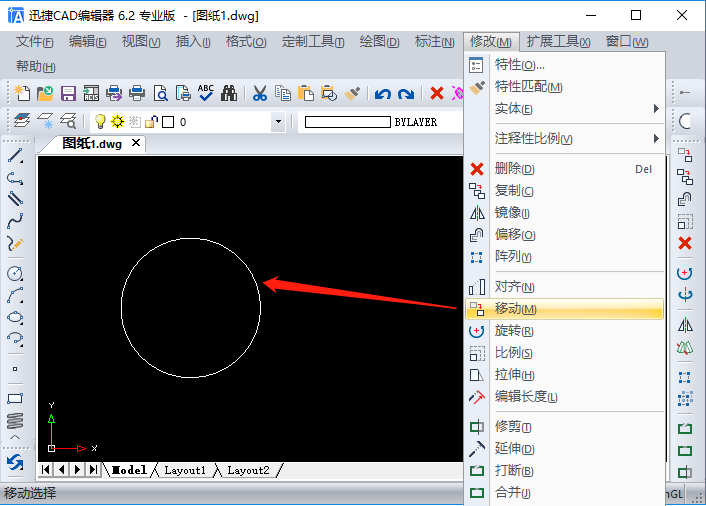Select the Ellipse draw tool
Image resolution: width=706 pixels, height=506 pixels.
pos(15,317)
